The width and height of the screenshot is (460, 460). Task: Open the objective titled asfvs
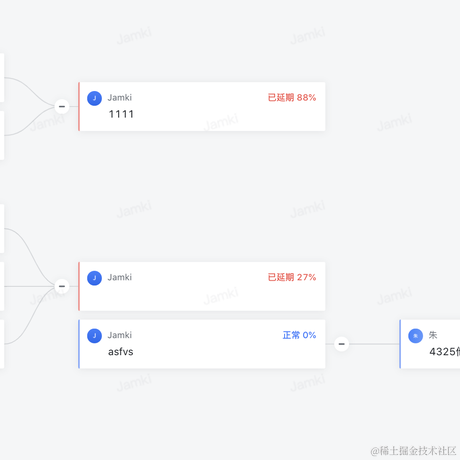pyautogui.click(x=121, y=352)
